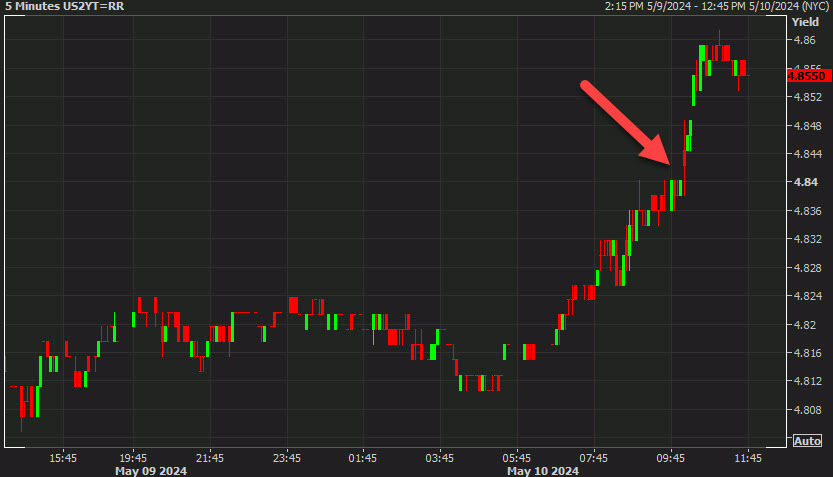Click the 'Yield' axis label
This screenshot has width=833, height=477.
click(x=805, y=22)
